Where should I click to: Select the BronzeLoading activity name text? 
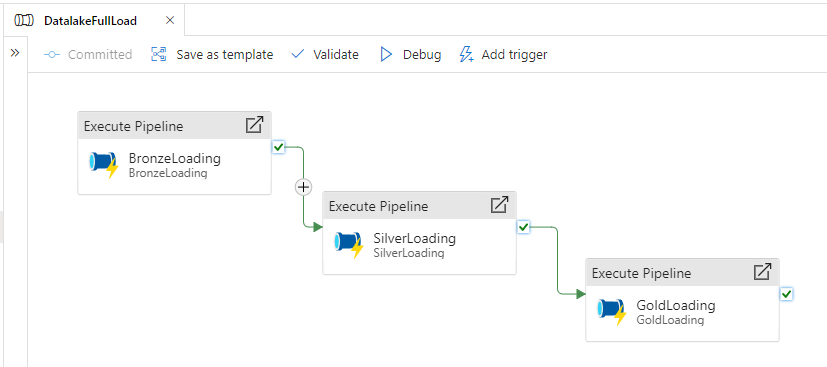point(175,158)
